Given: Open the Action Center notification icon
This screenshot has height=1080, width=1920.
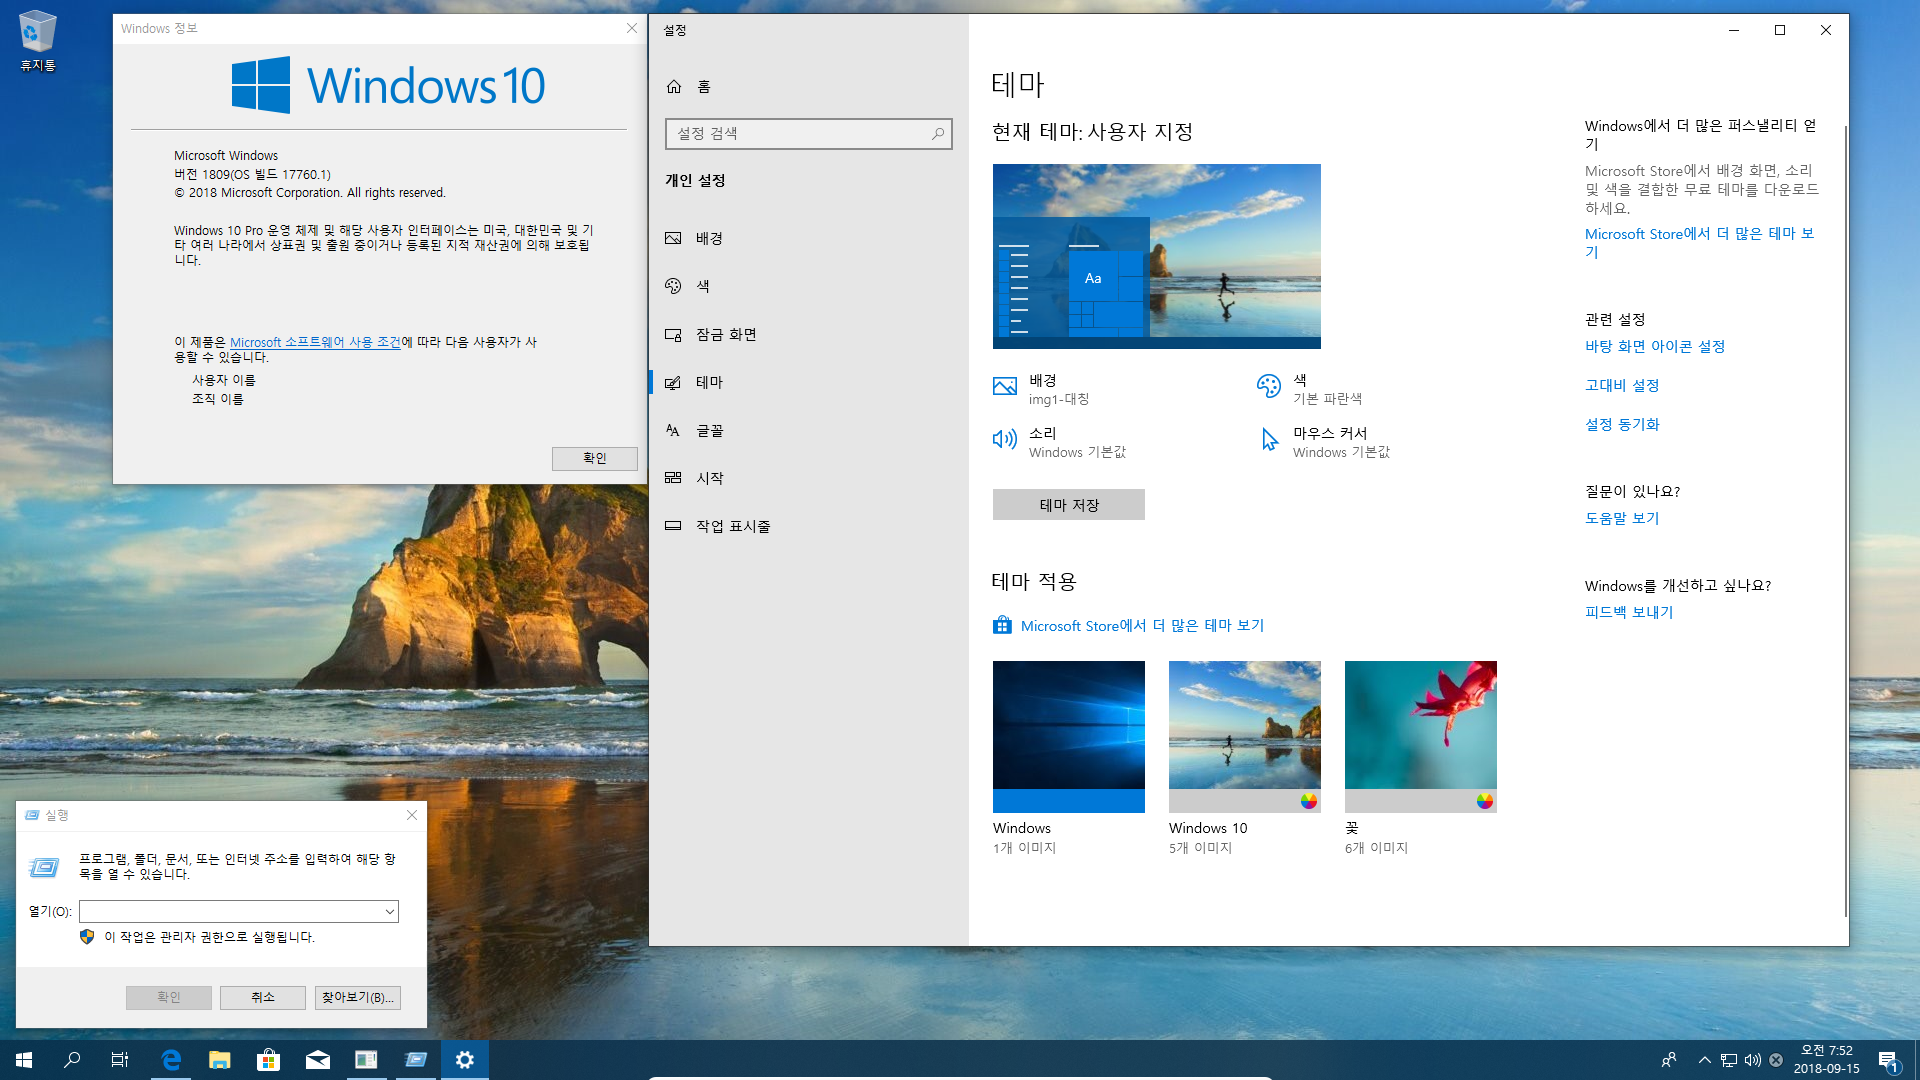Looking at the screenshot, I should (1888, 1060).
